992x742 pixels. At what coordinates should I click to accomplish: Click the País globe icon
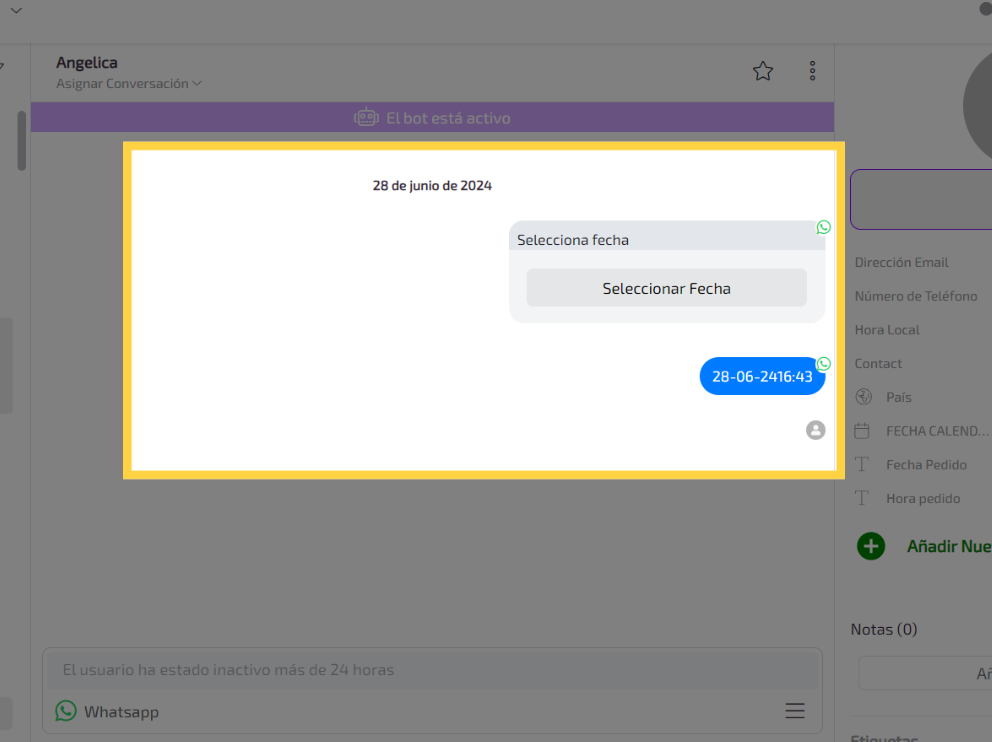pos(863,397)
